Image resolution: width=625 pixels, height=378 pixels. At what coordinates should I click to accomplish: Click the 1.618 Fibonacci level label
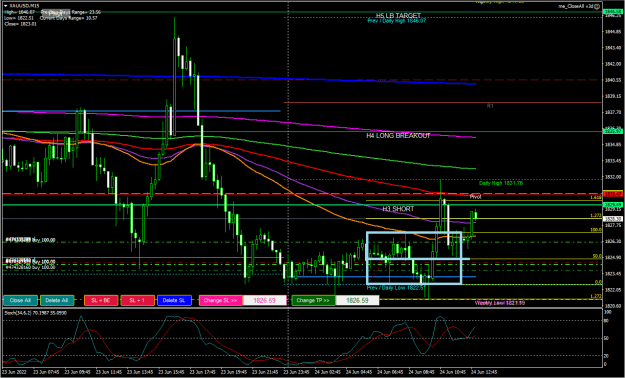tap(596, 197)
